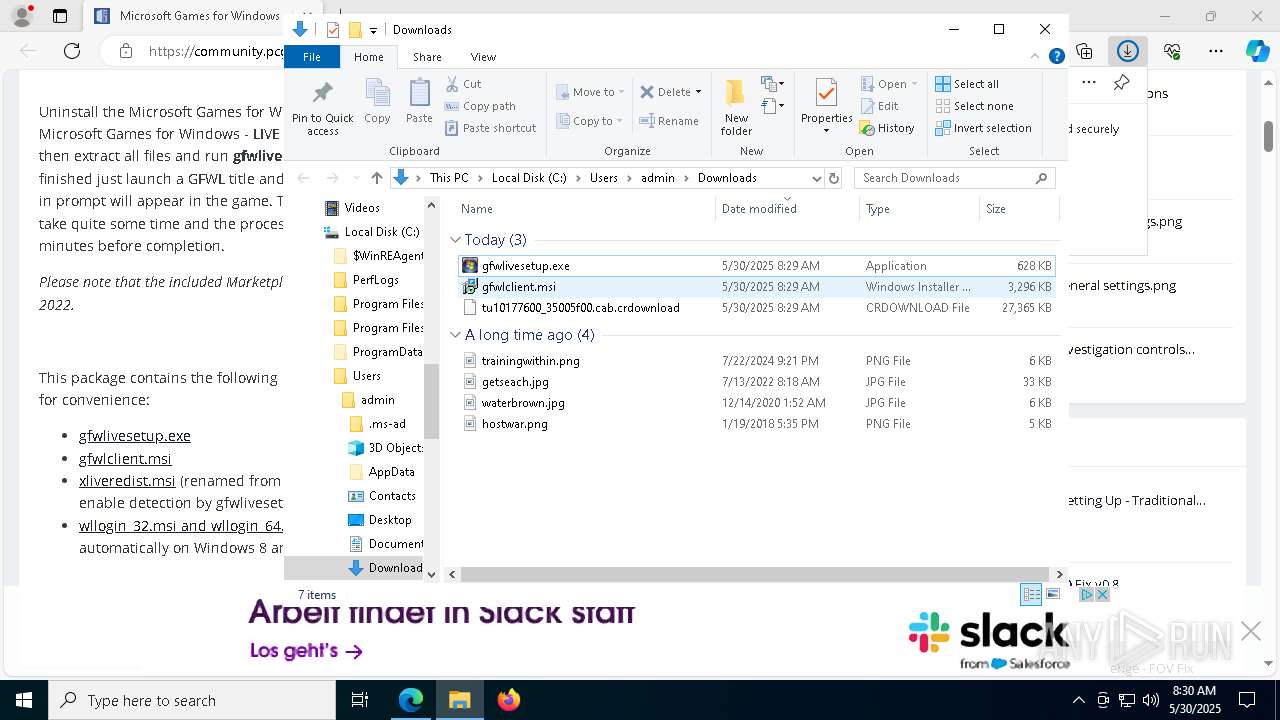The image size is (1280, 720).
Task: Click Pin to Quick access icon
Action: click(x=322, y=108)
